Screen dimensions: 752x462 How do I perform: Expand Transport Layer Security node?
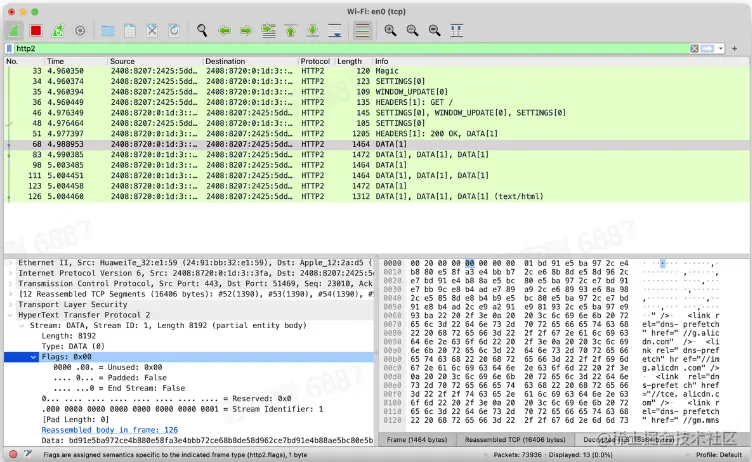[x=10, y=305]
